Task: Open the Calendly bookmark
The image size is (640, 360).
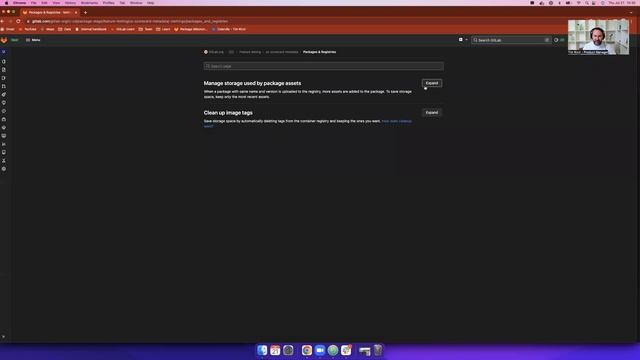Action: 229,29
